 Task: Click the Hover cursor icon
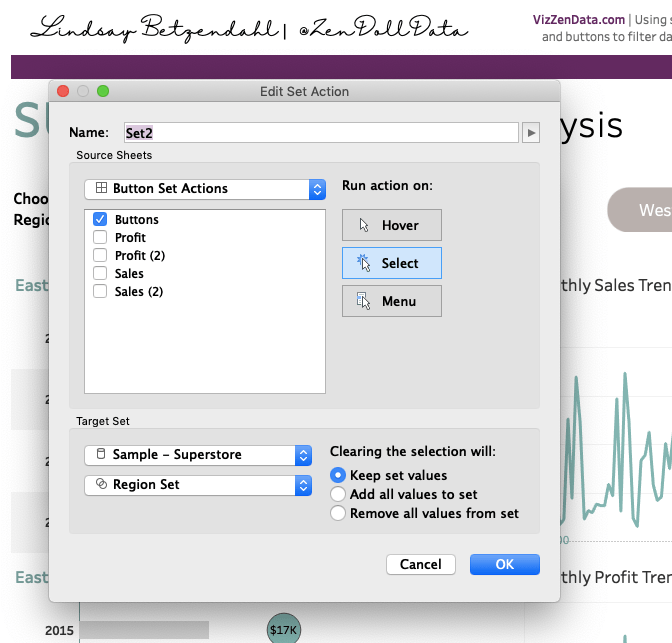coord(364,225)
